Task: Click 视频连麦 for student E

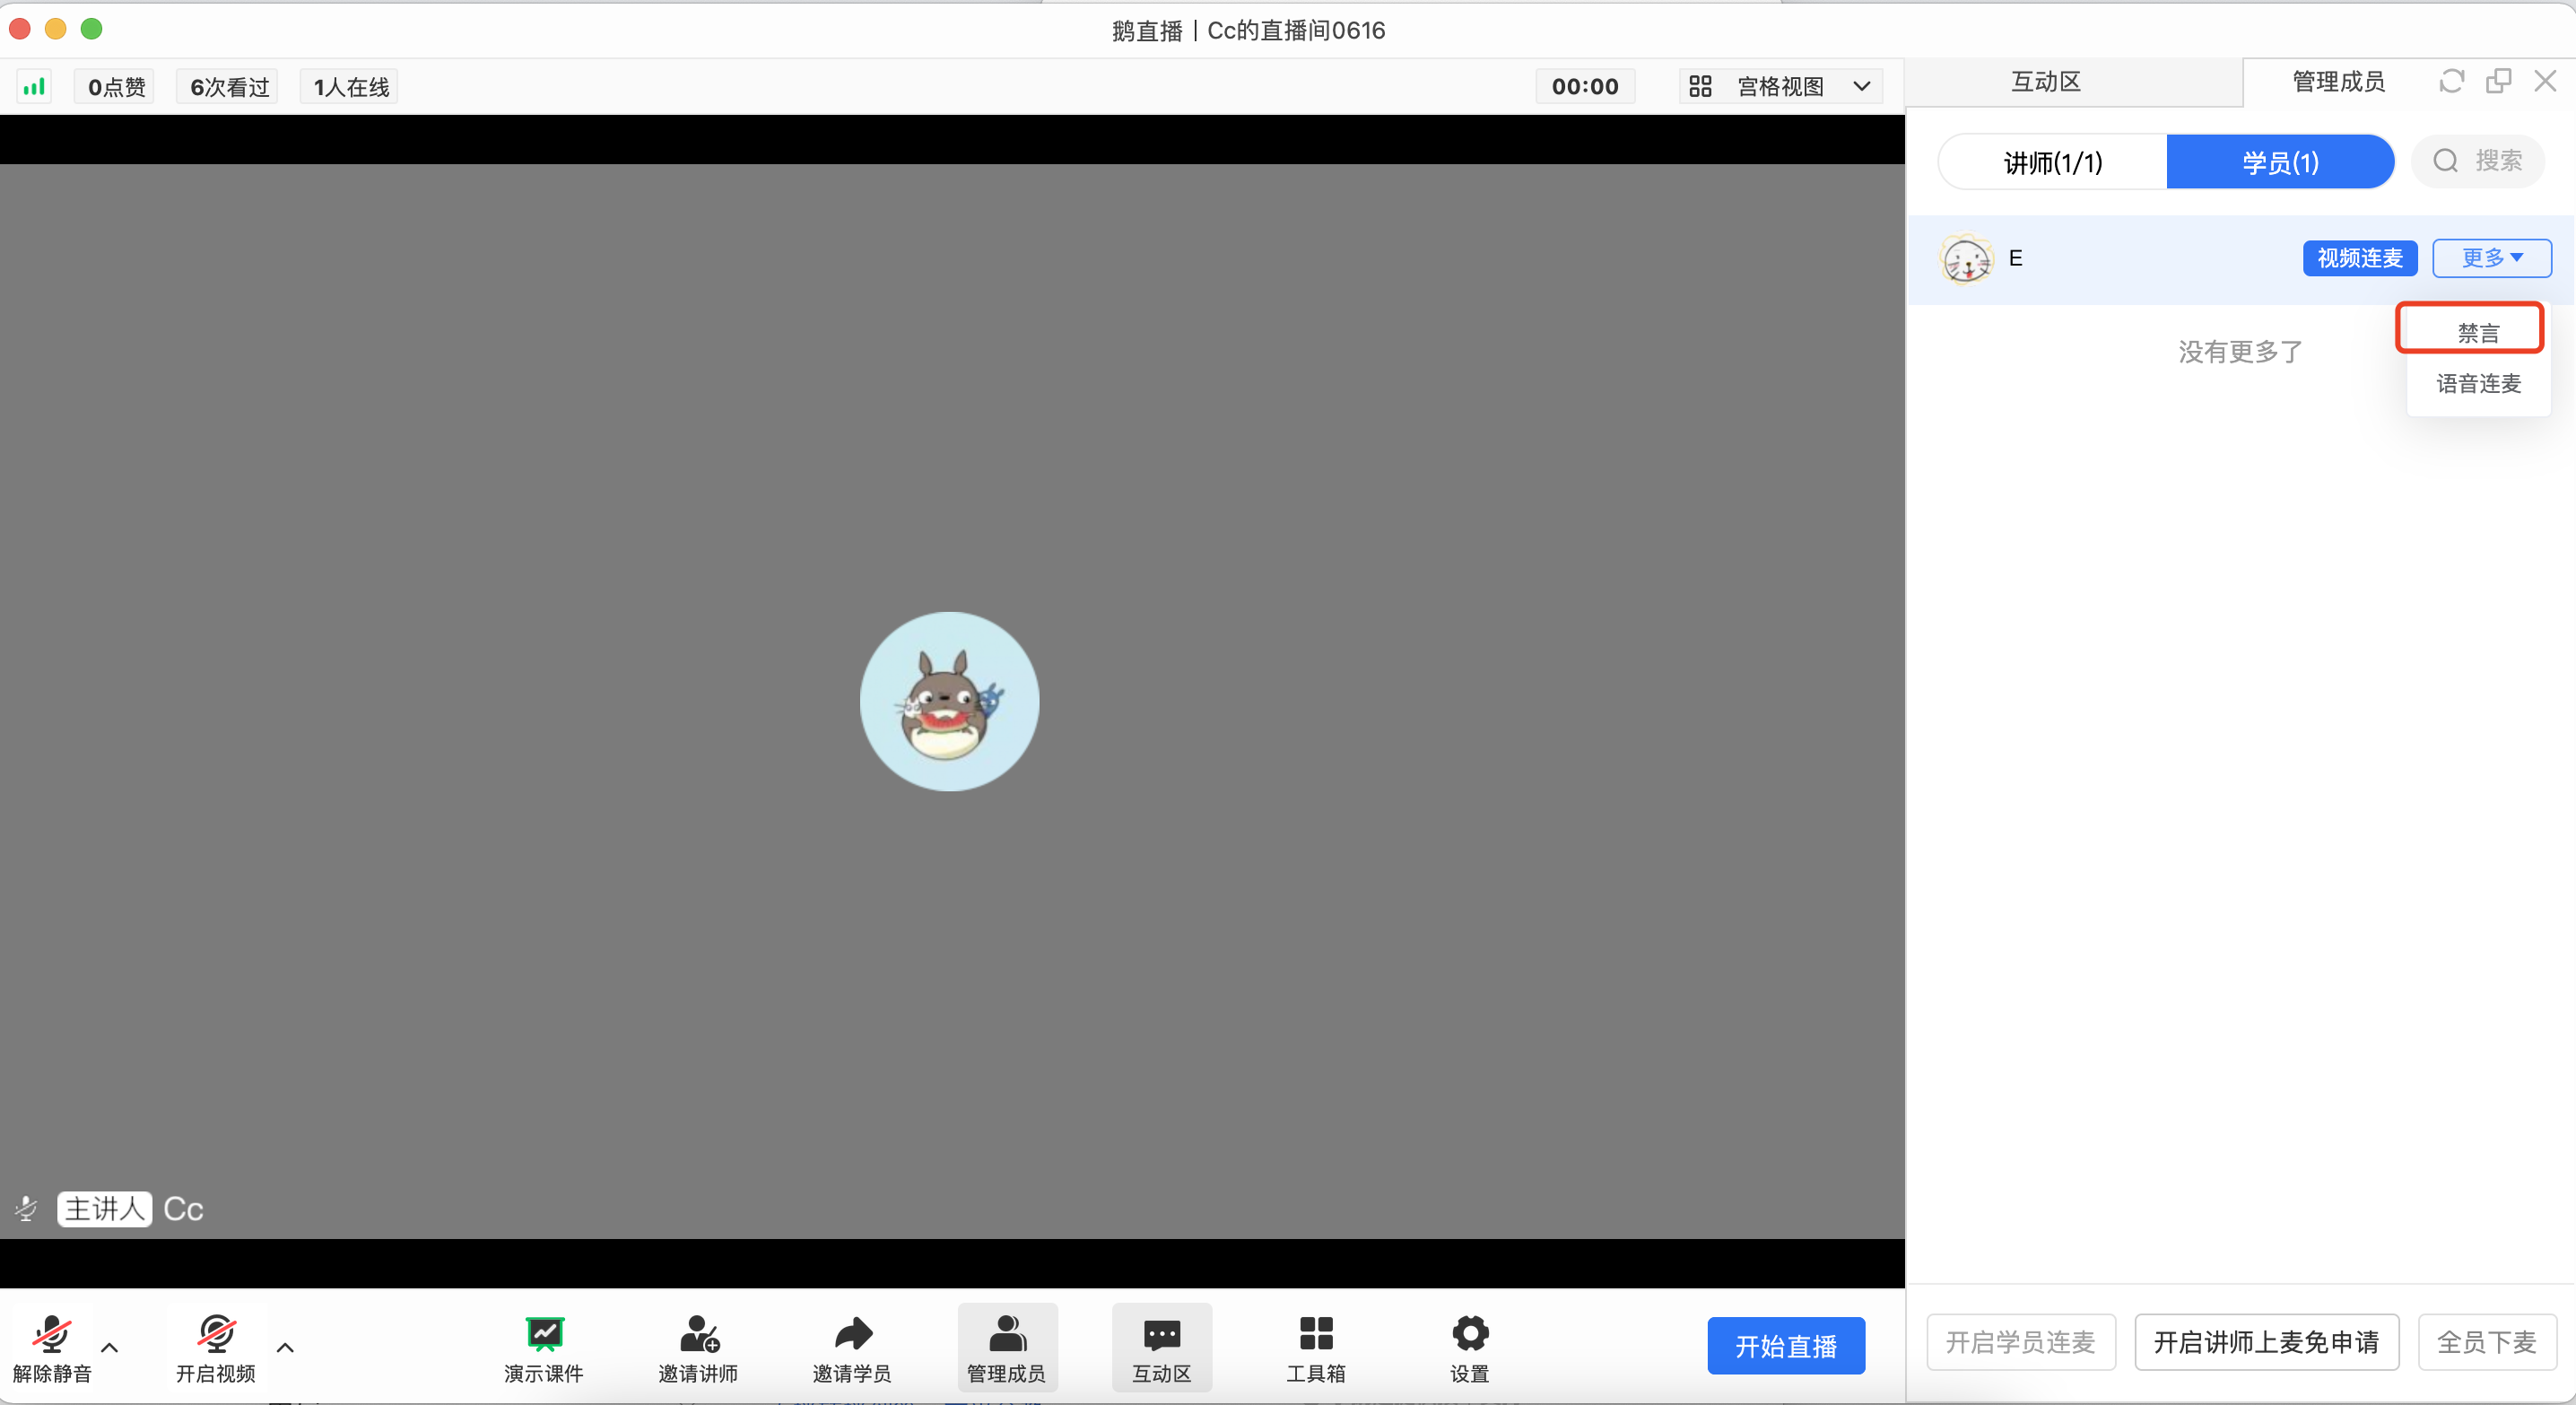Action: pos(2360,258)
